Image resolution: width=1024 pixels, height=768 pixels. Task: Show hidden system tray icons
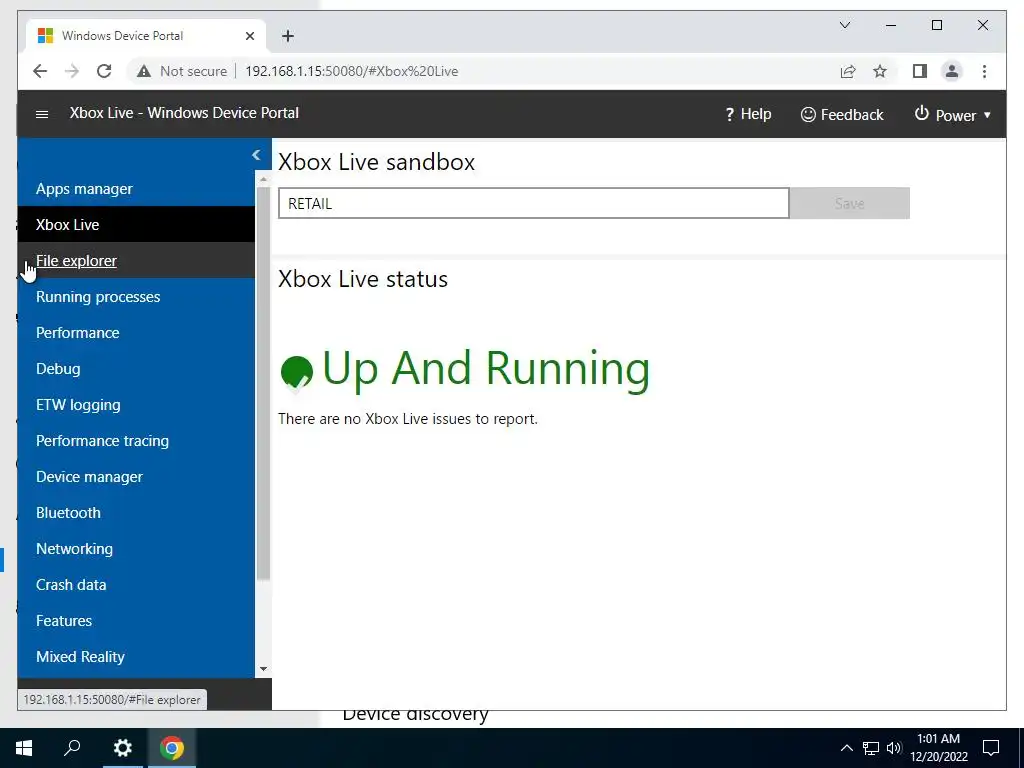(846, 748)
